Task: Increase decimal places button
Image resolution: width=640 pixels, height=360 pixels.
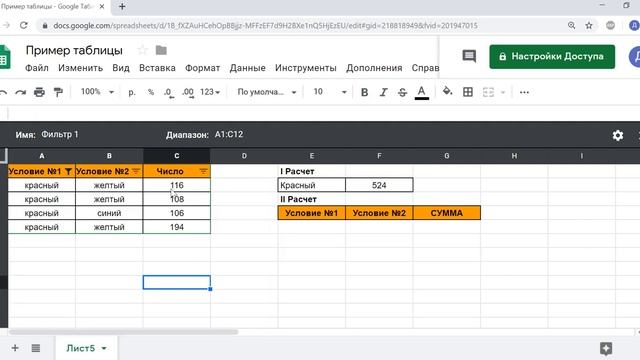Action: (188, 93)
